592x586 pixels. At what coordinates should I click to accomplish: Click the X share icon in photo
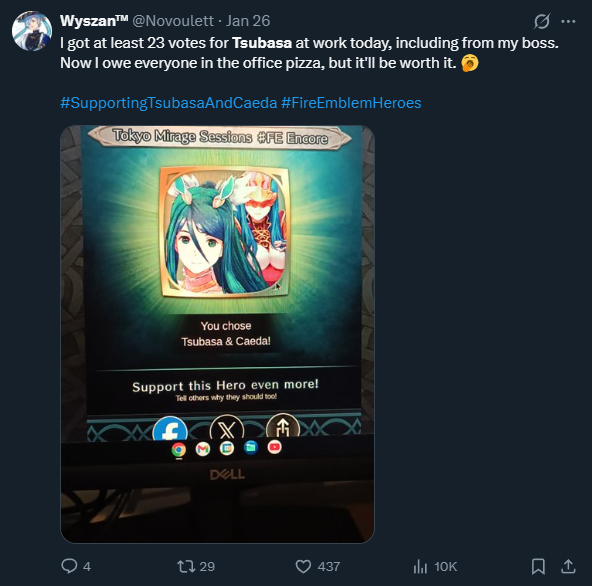tap(227, 429)
